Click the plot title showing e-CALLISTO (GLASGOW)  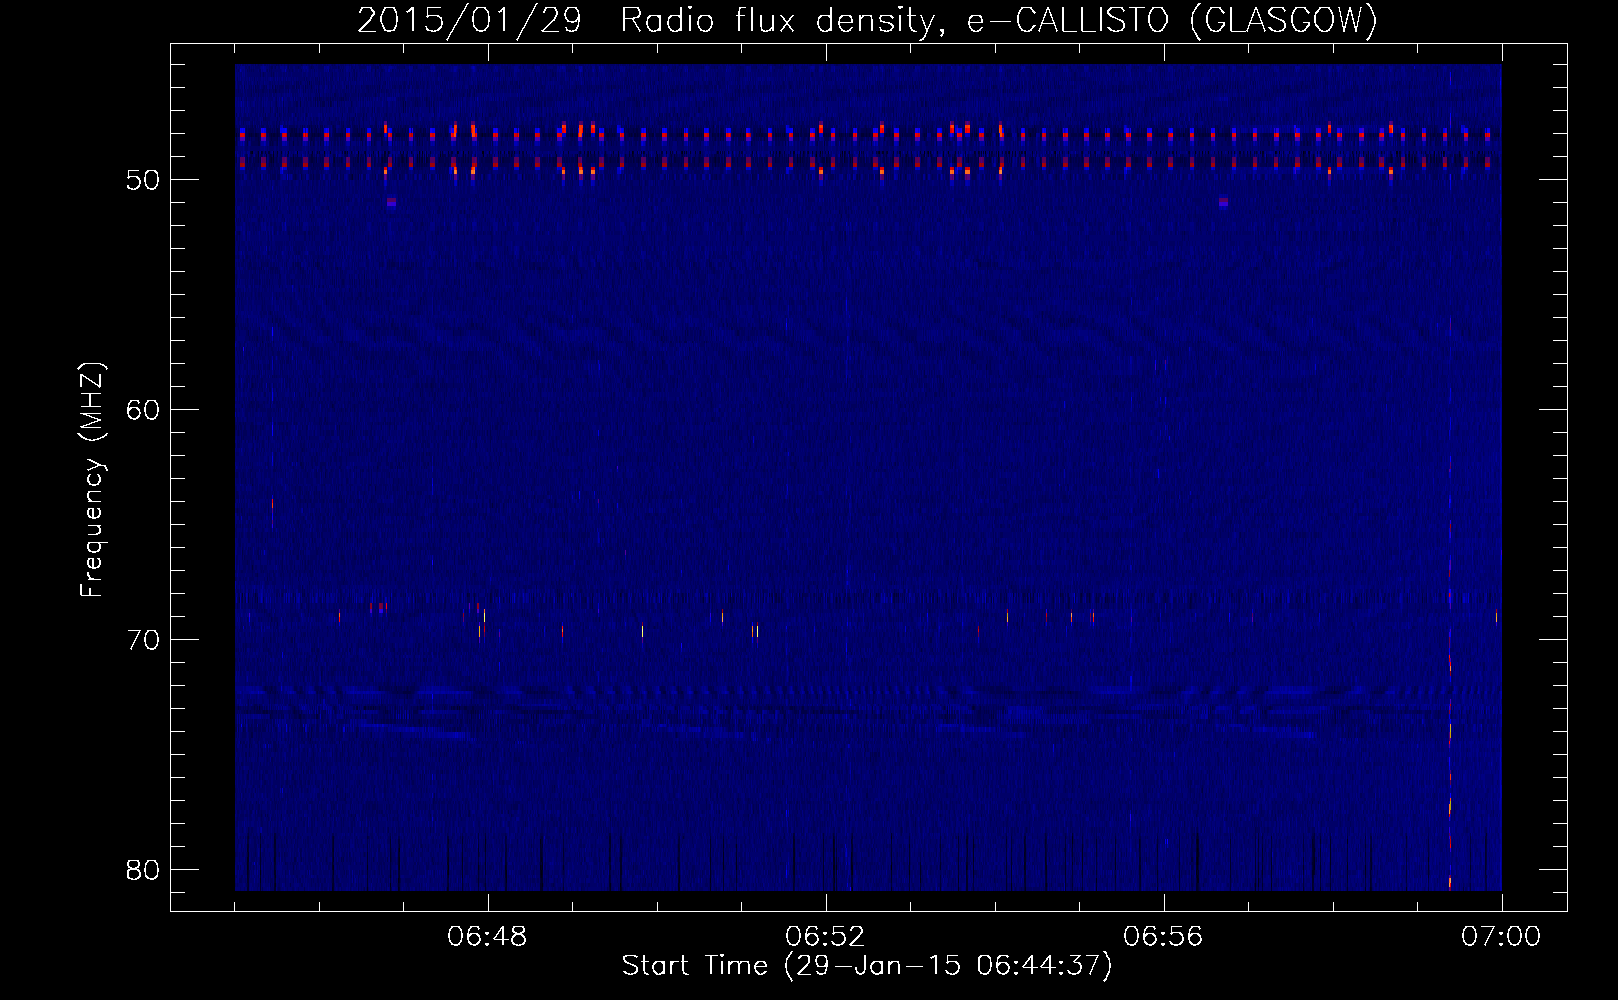(x=867, y=20)
